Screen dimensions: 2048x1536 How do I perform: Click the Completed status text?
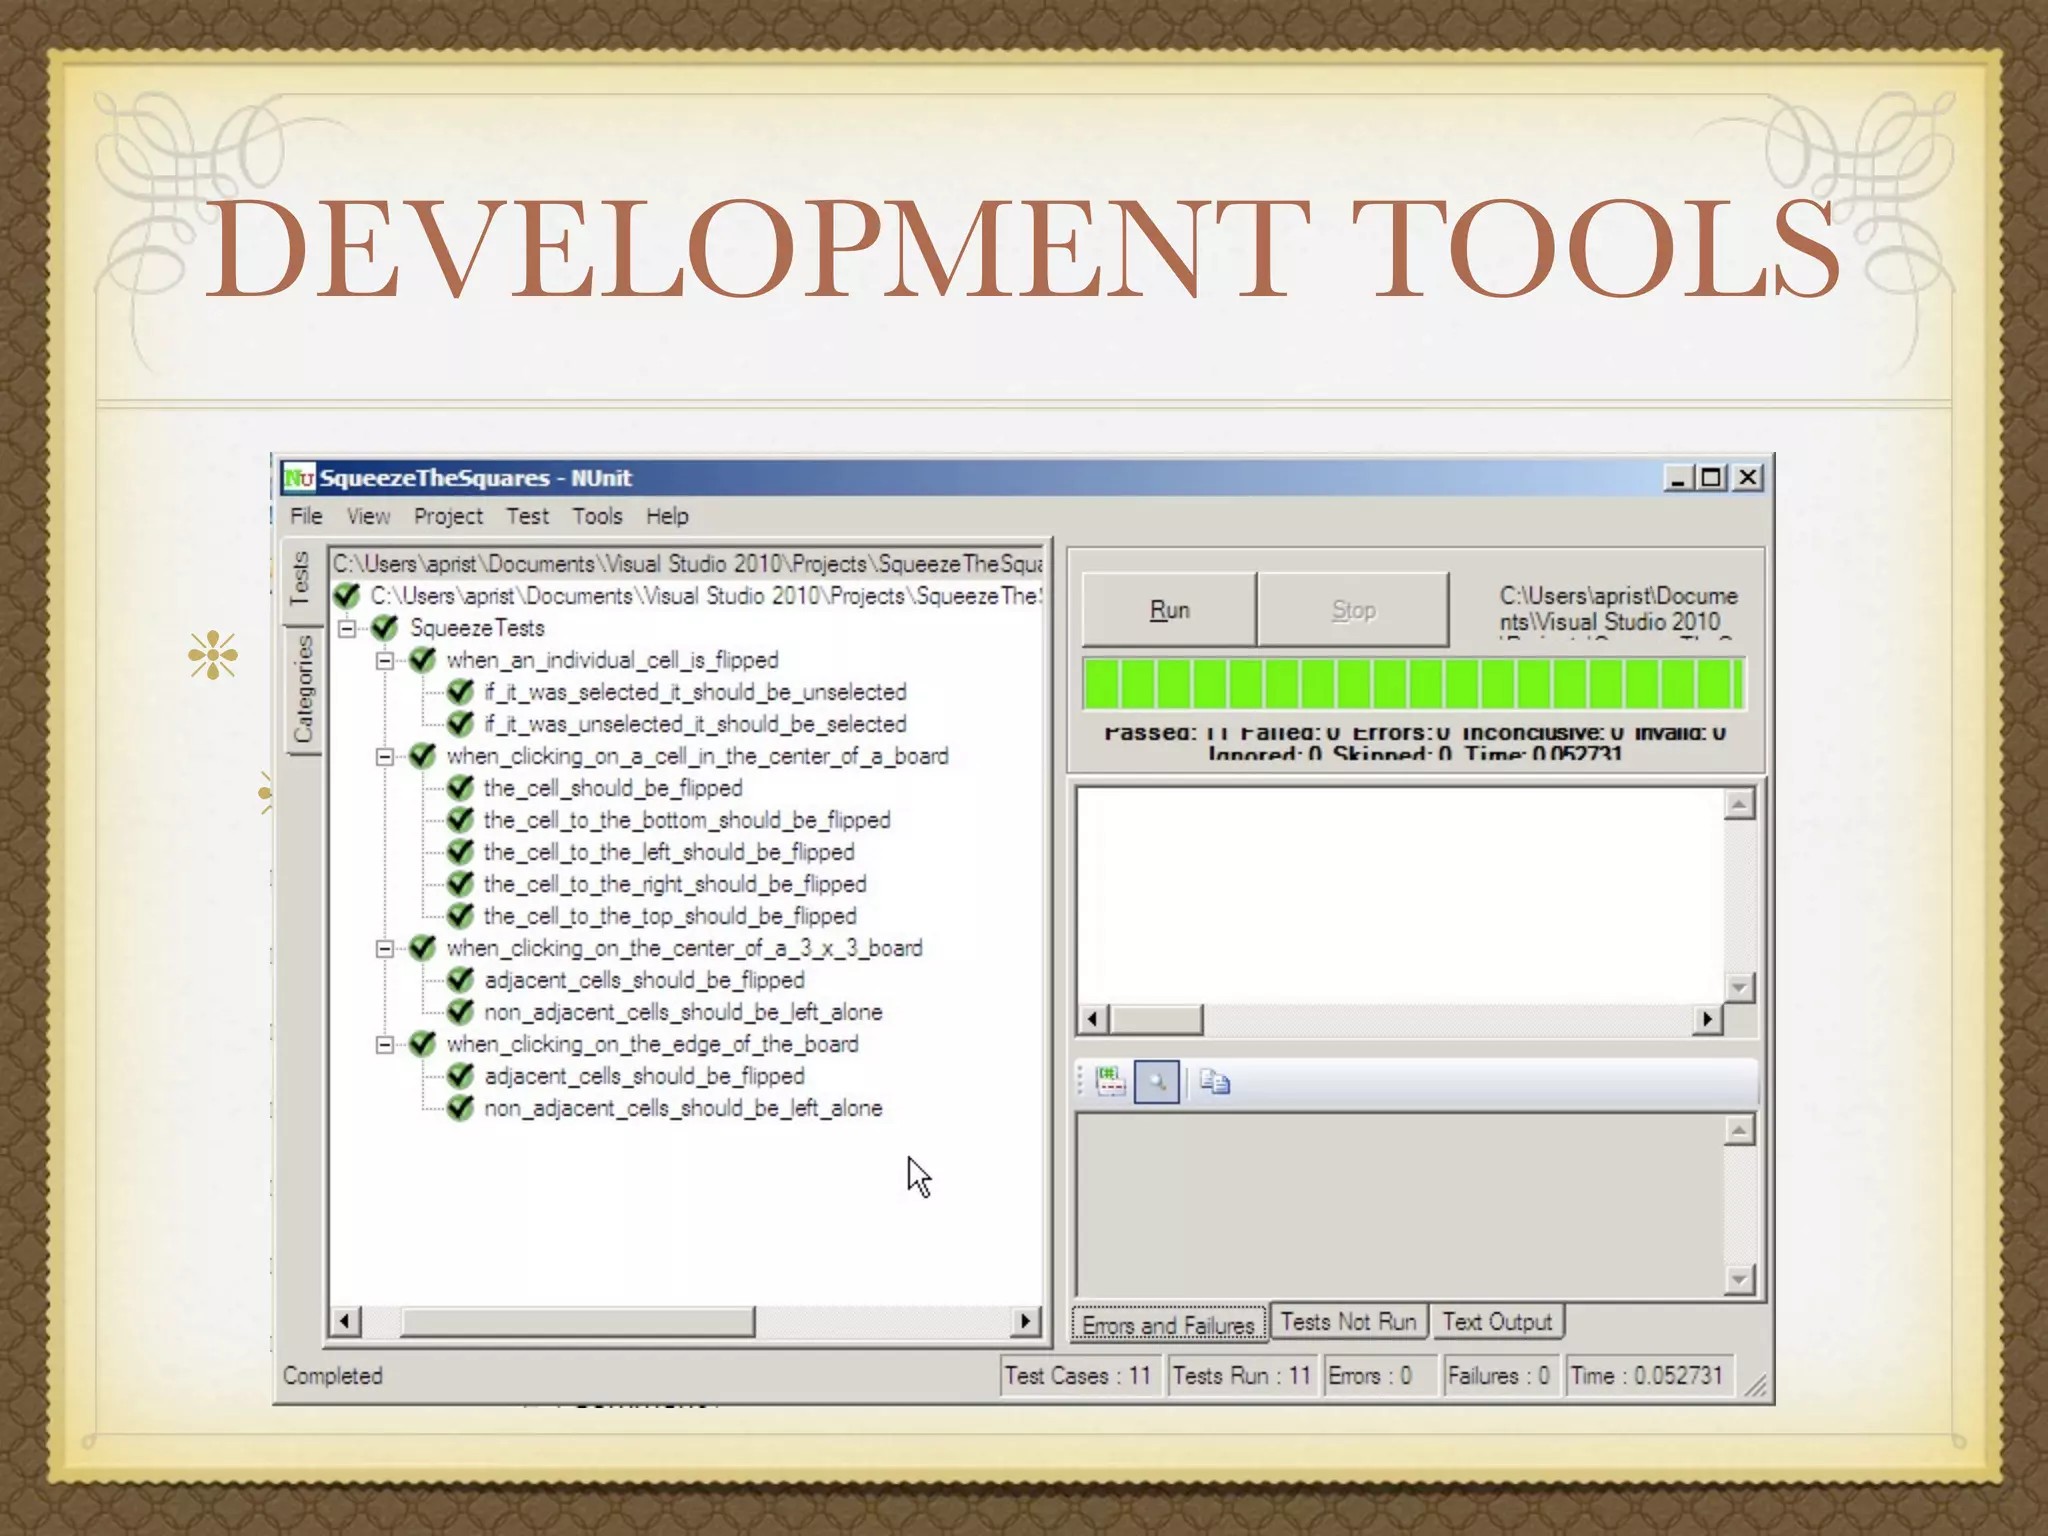[333, 1376]
